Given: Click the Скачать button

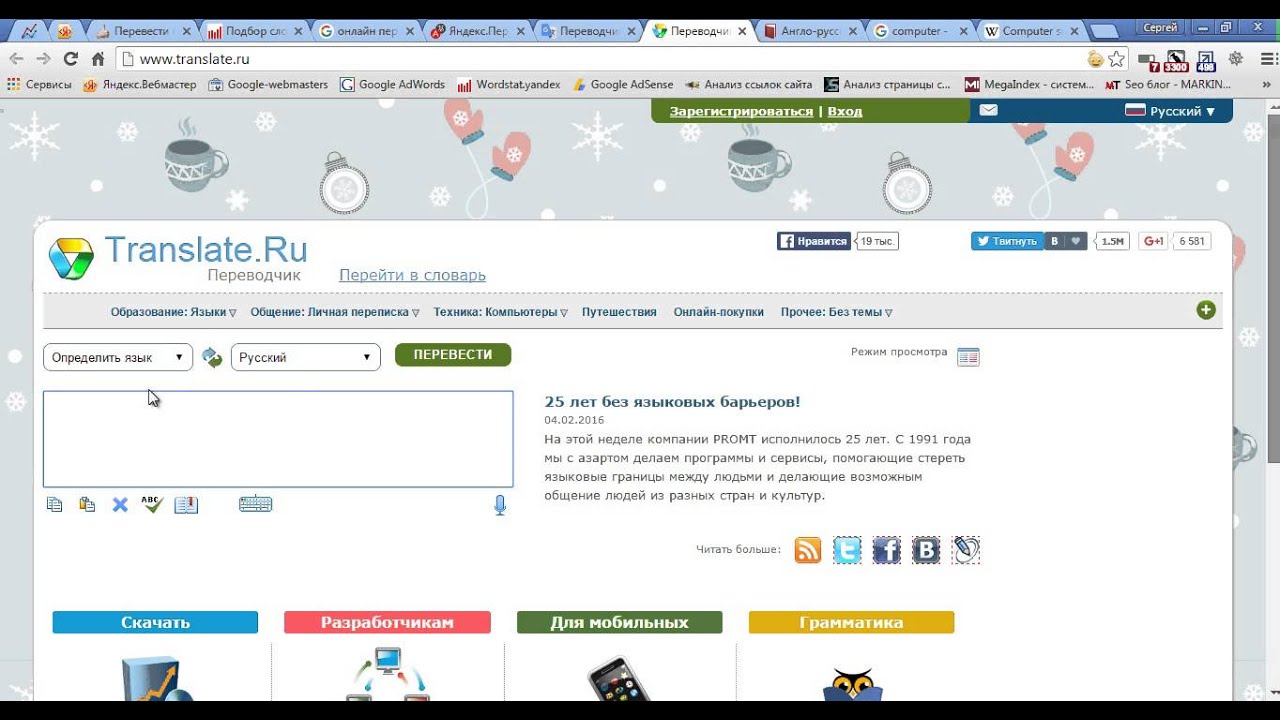Looking at the screenshot, I should coord(155,622).
